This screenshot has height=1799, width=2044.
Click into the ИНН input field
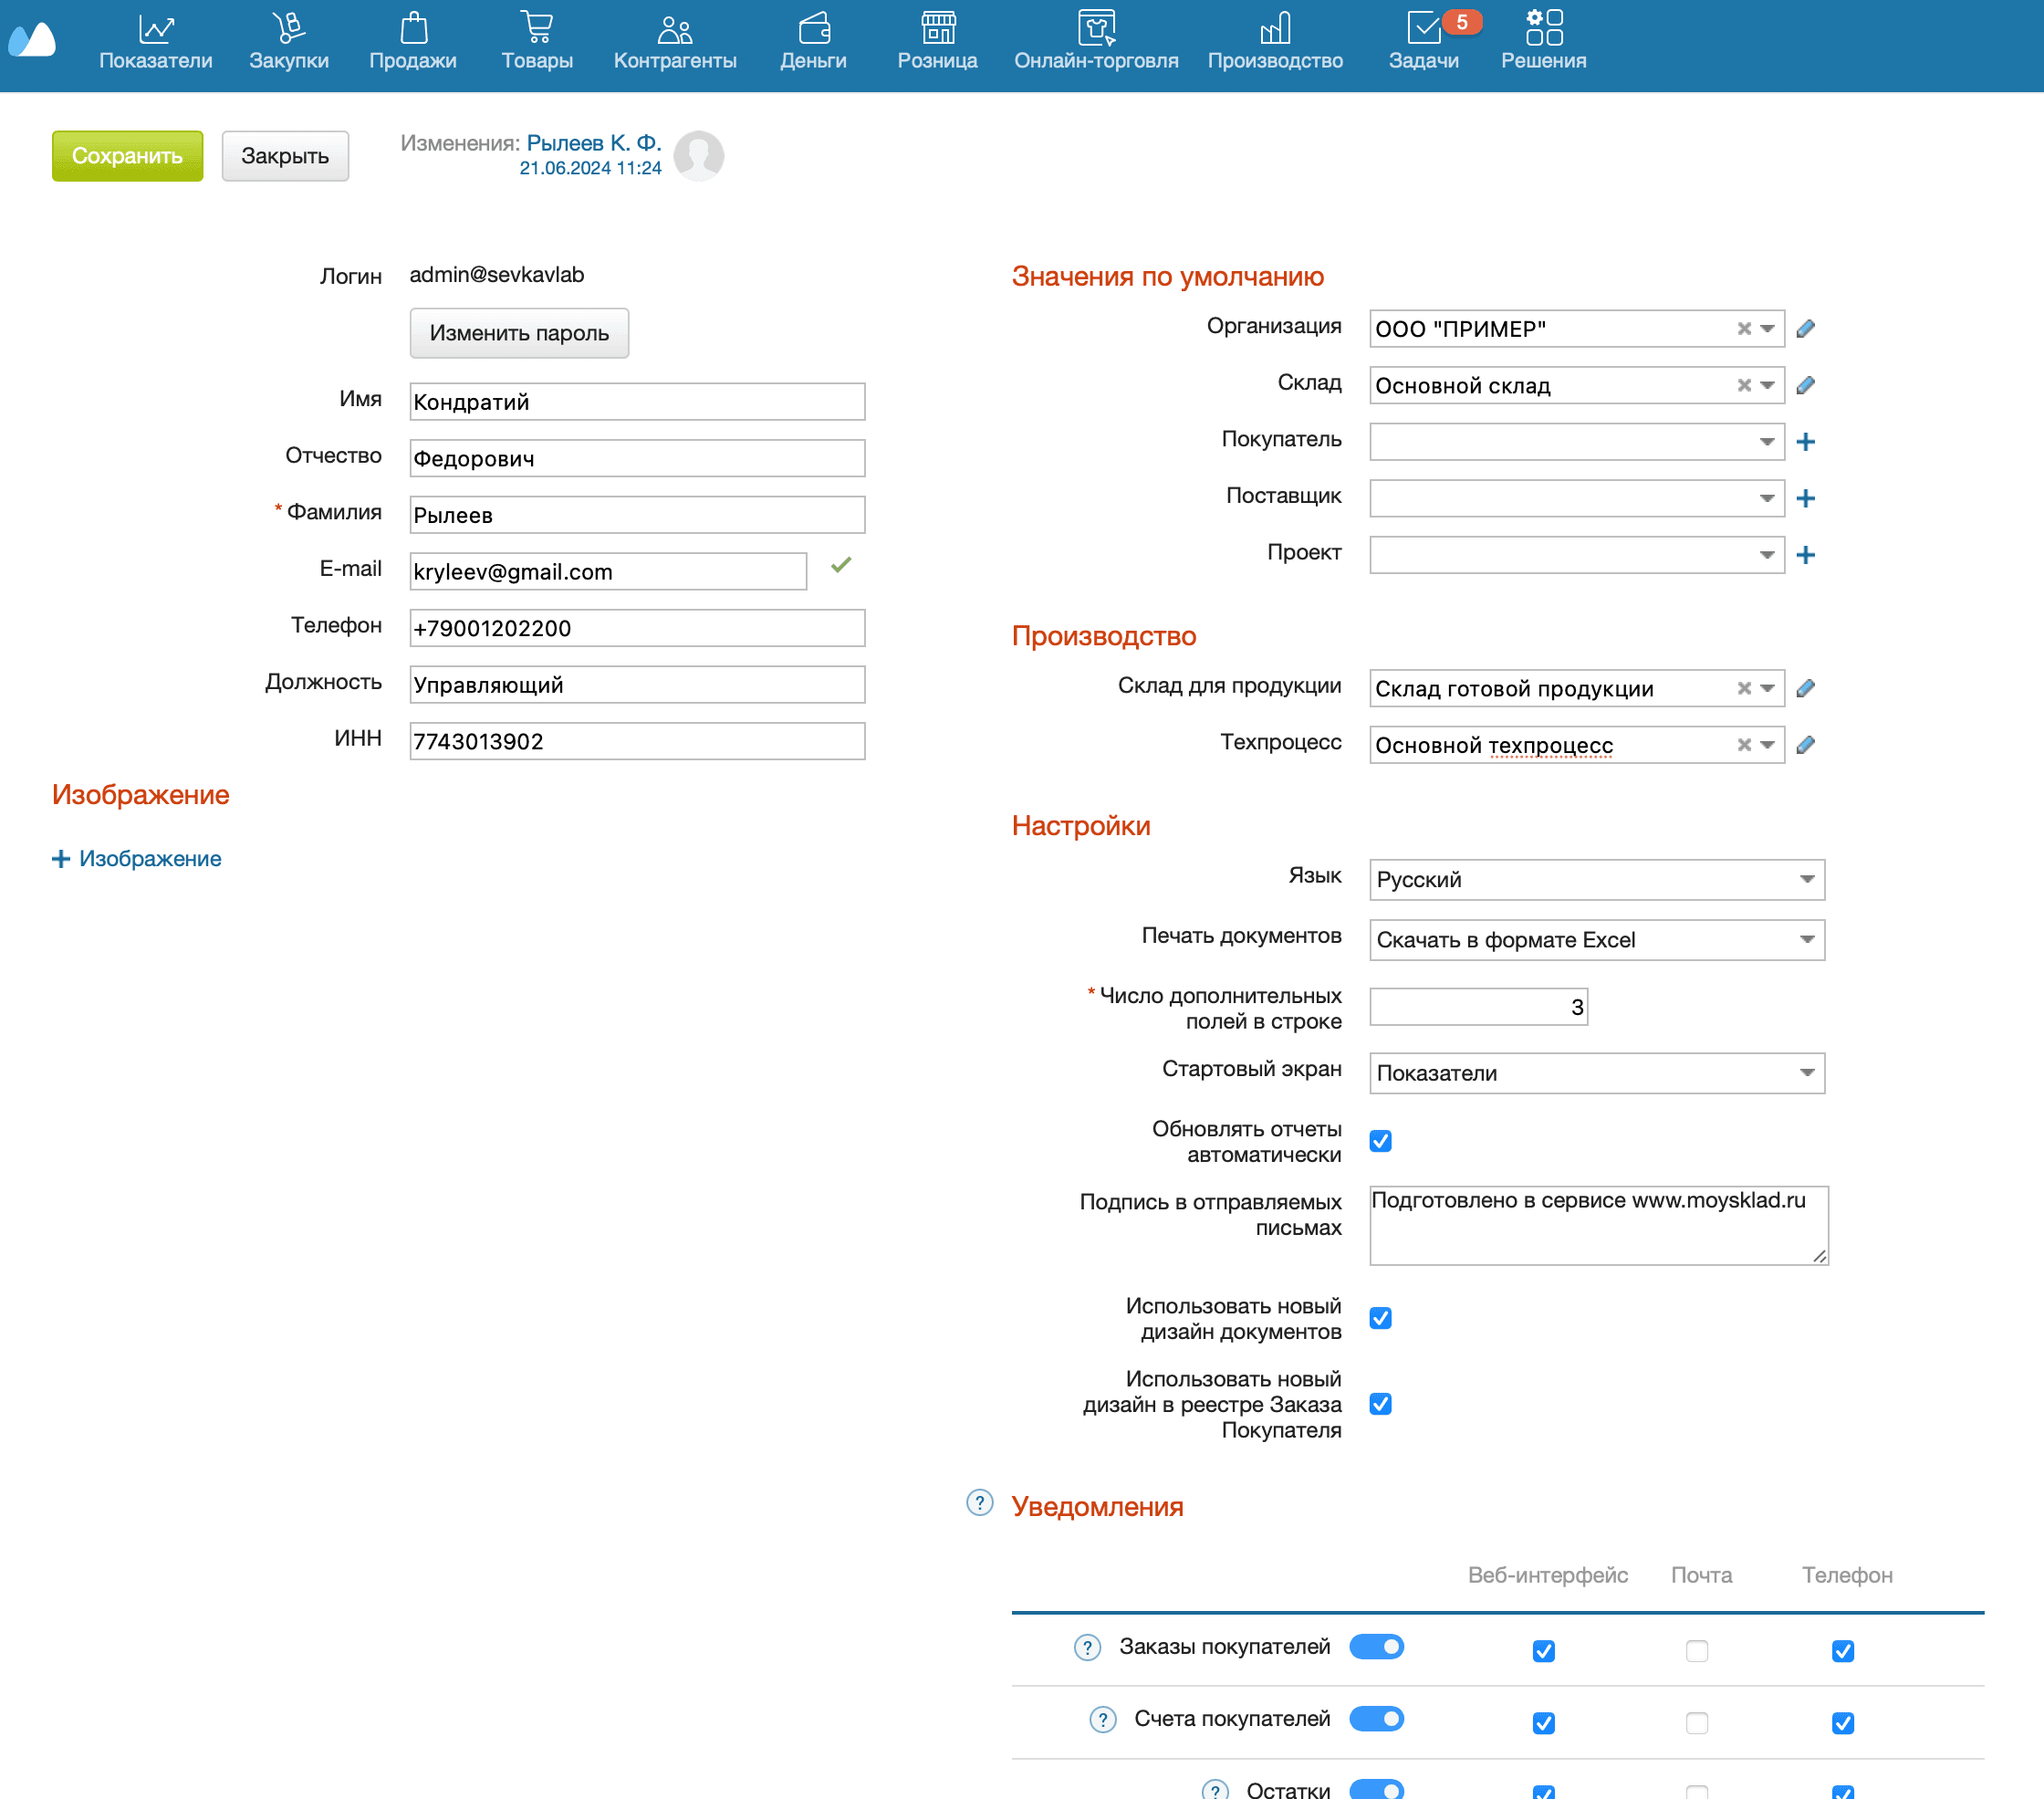637,742
